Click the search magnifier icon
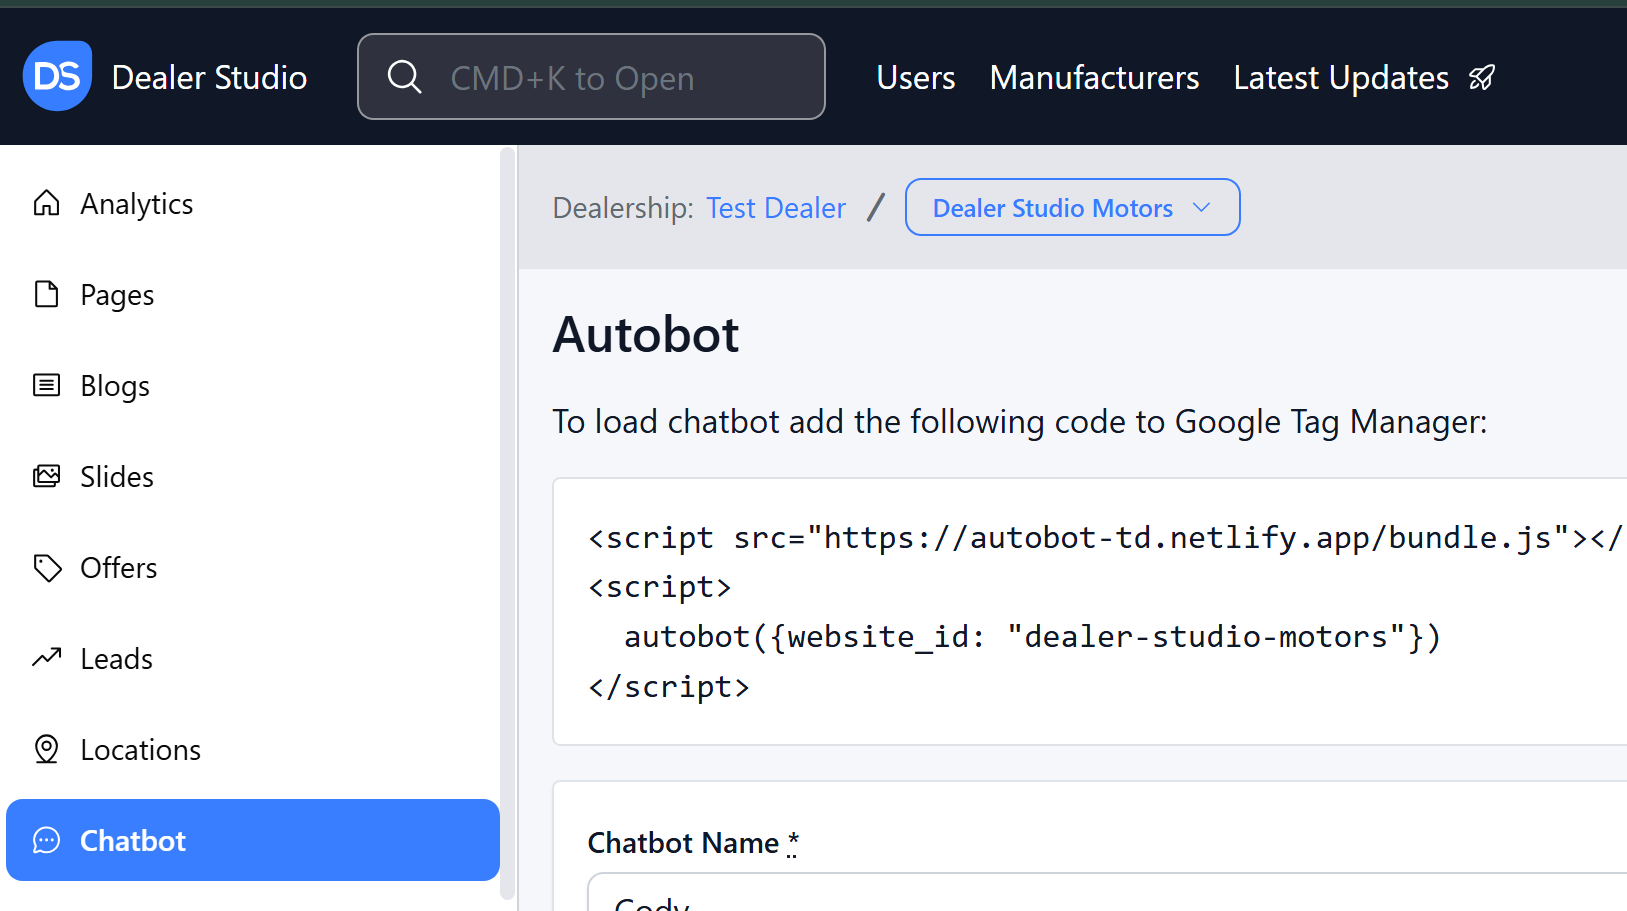Viewport: 1627px width, 911px height. 404,77
